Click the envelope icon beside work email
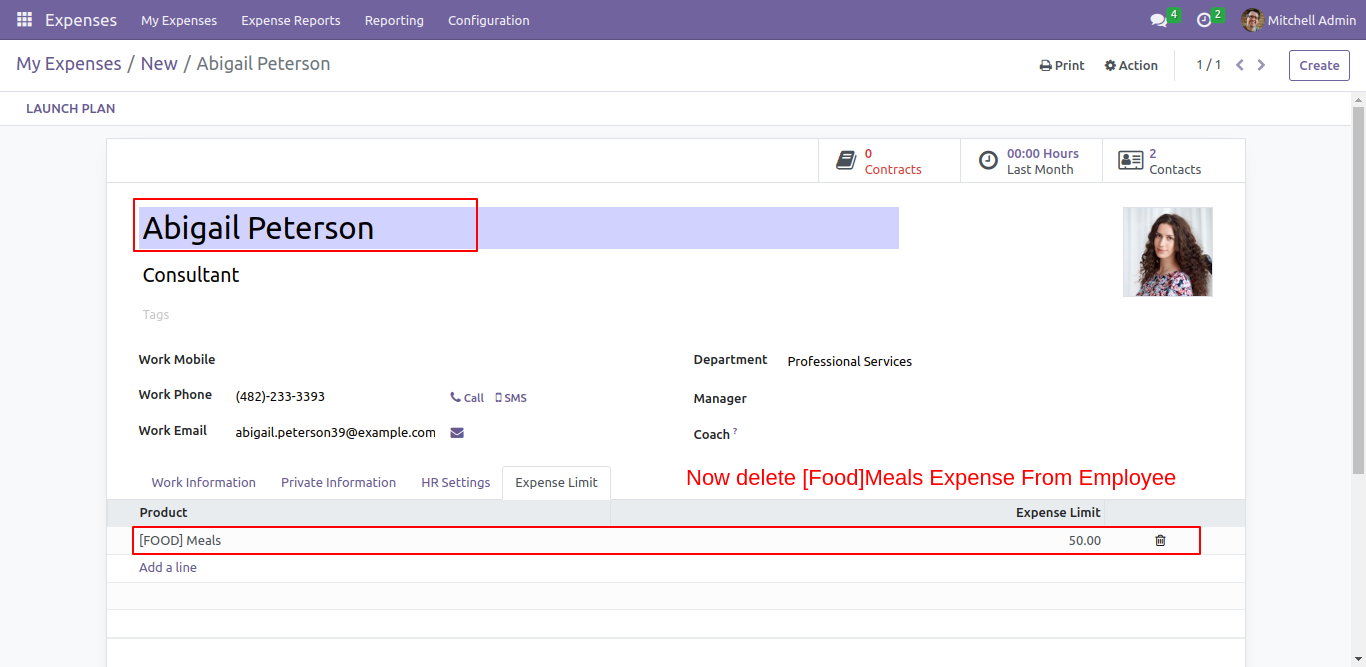Viewport: 1366px width, 667px height. click(x=457, y=433)
